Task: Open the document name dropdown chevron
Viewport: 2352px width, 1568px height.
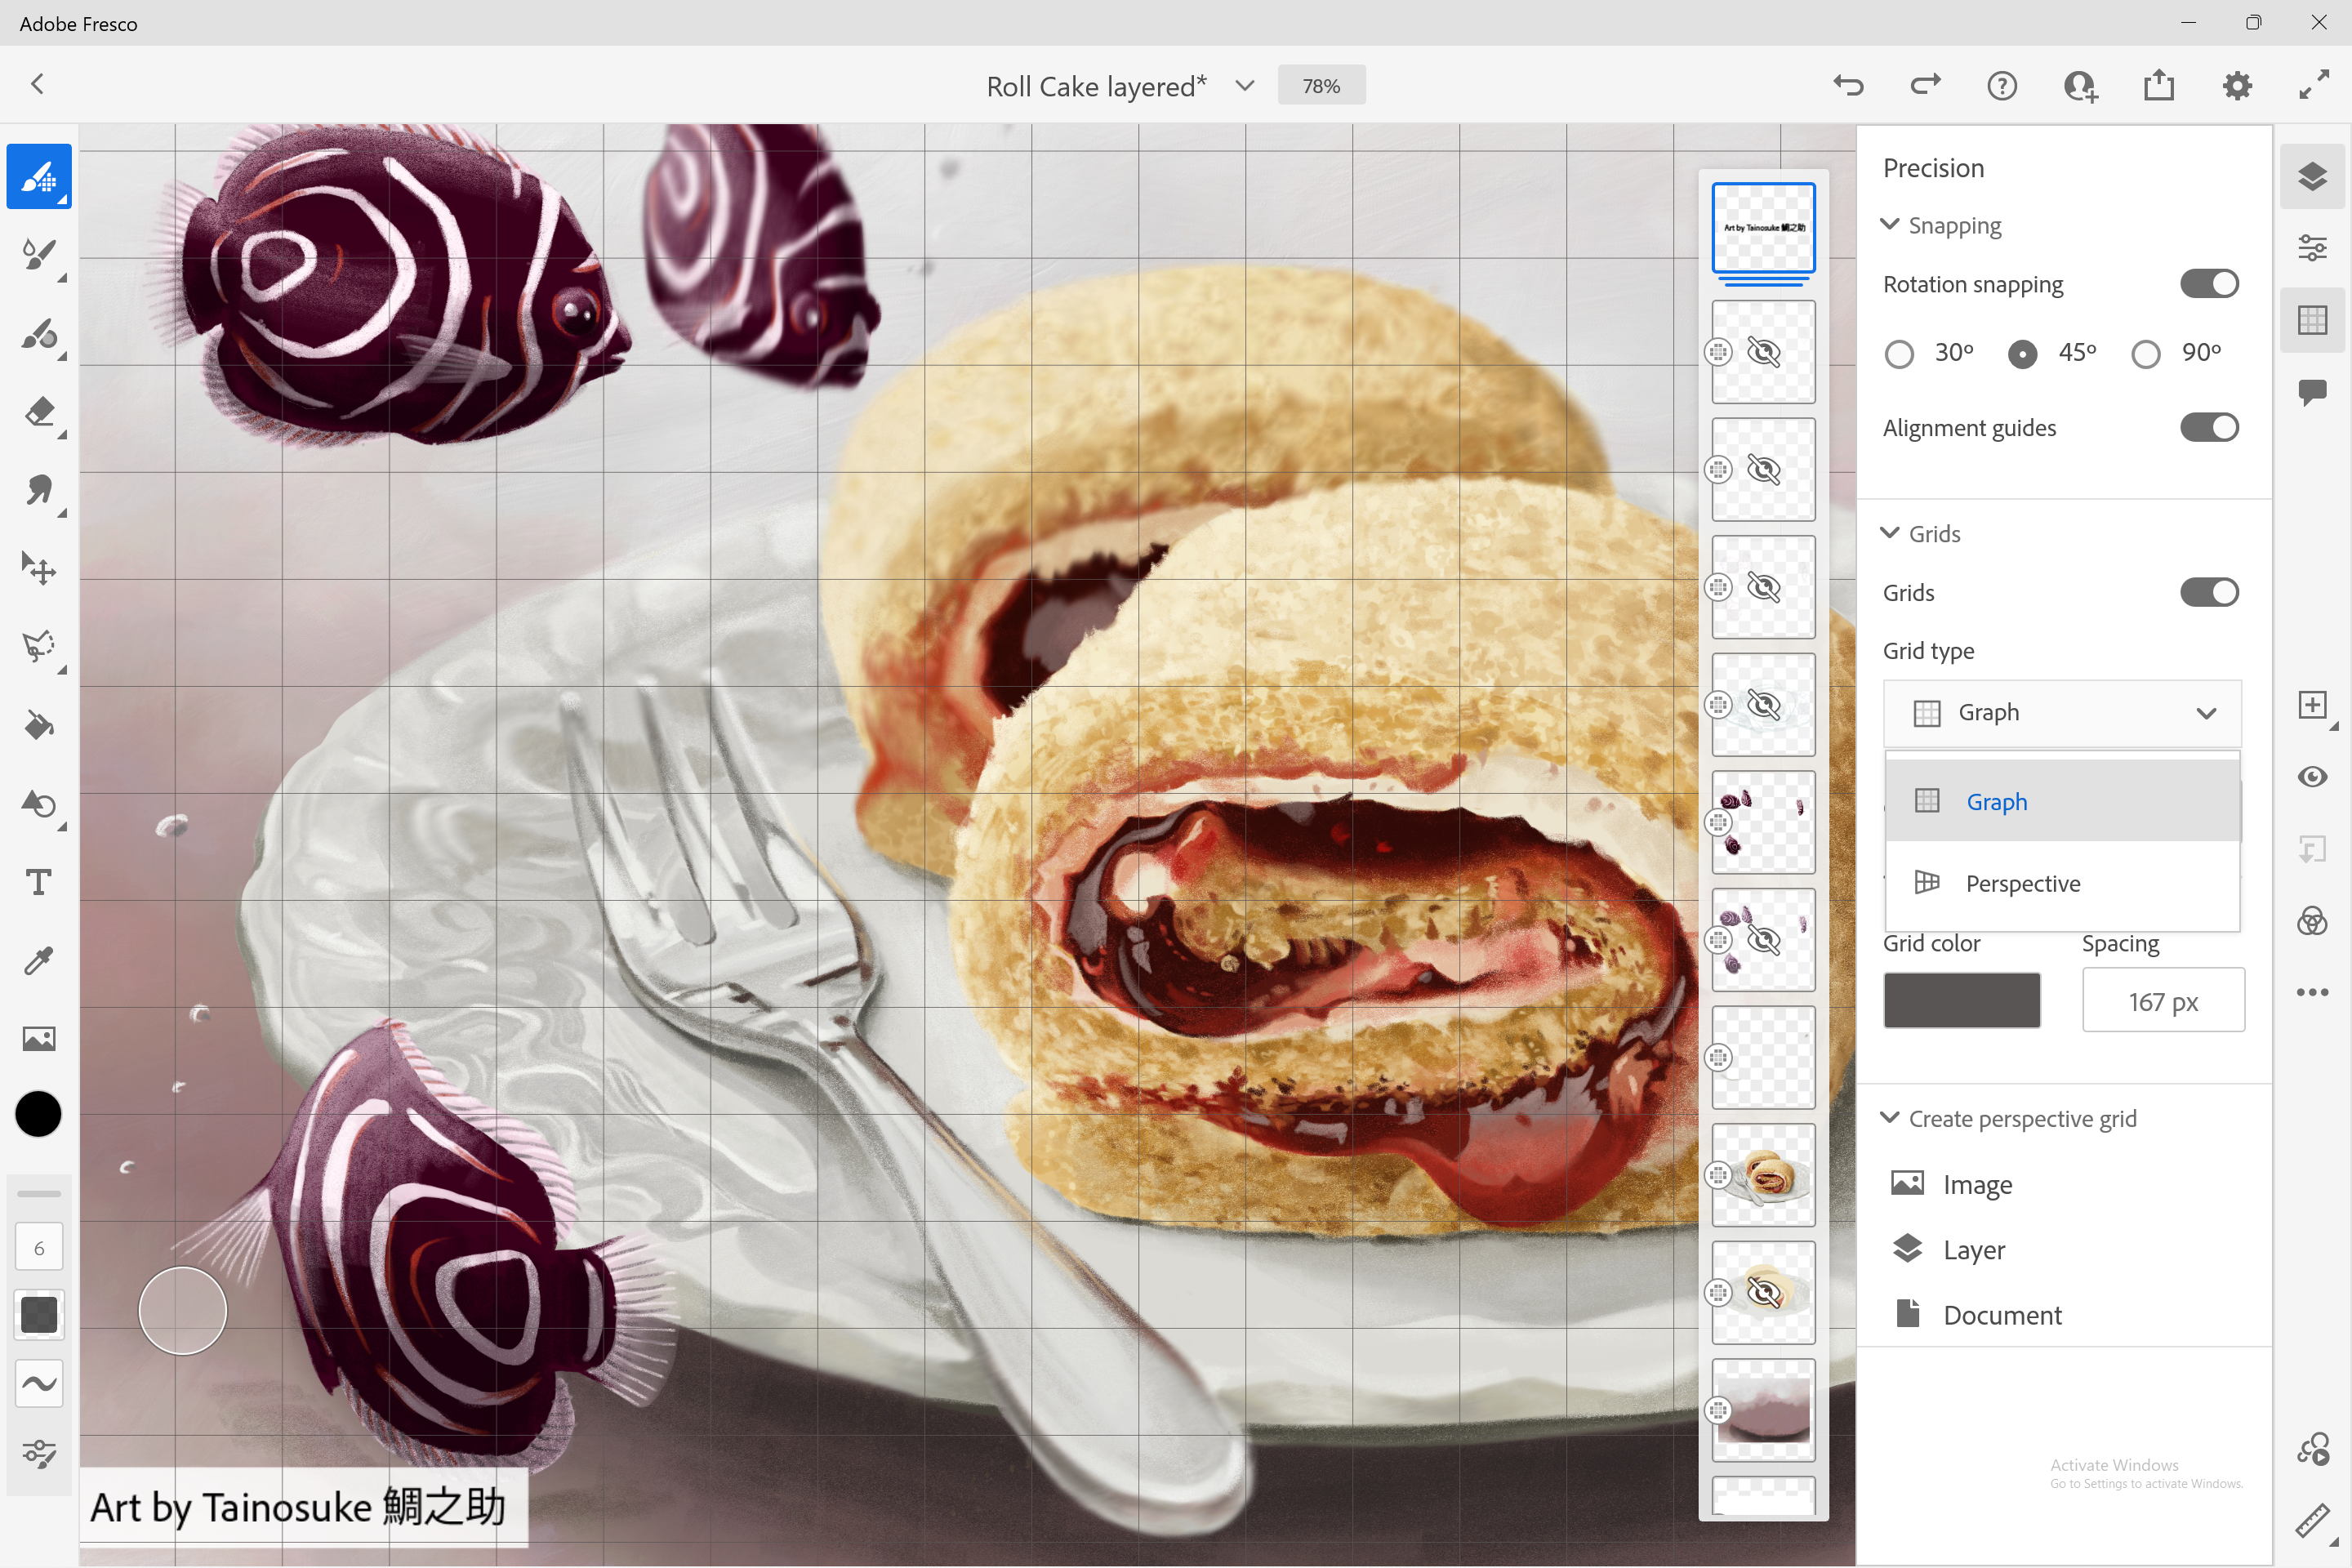Action: tap(1244, 86)
